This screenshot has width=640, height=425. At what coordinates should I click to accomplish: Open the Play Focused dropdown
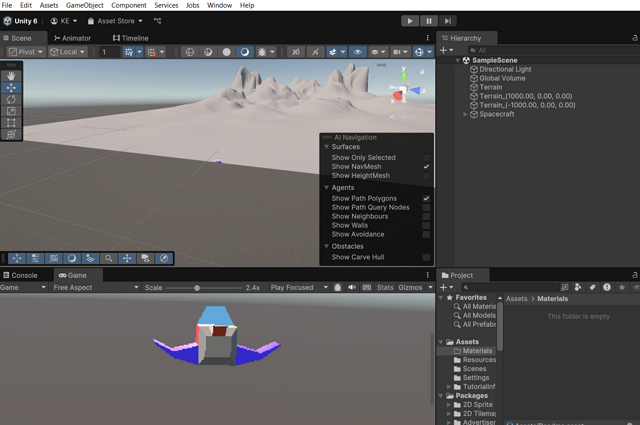point(299,287)
